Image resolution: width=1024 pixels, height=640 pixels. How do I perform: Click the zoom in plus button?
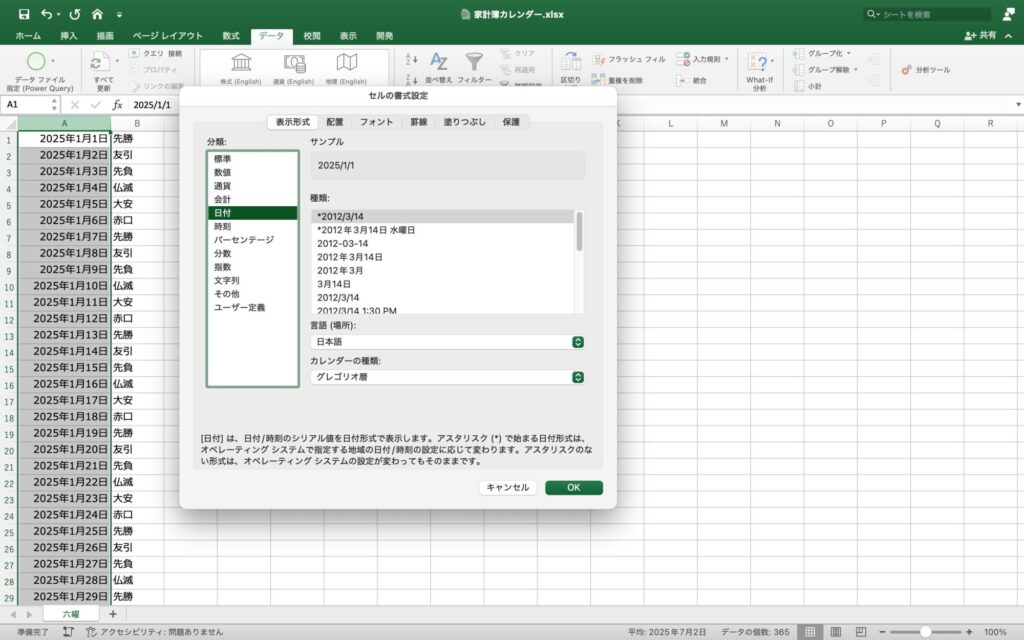click(969, 632)
